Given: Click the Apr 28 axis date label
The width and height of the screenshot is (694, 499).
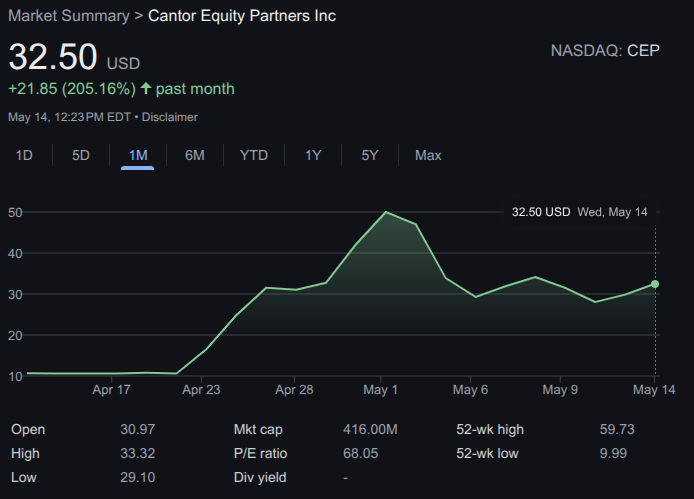Looking at the screenshot, I should tap(294, 390).
